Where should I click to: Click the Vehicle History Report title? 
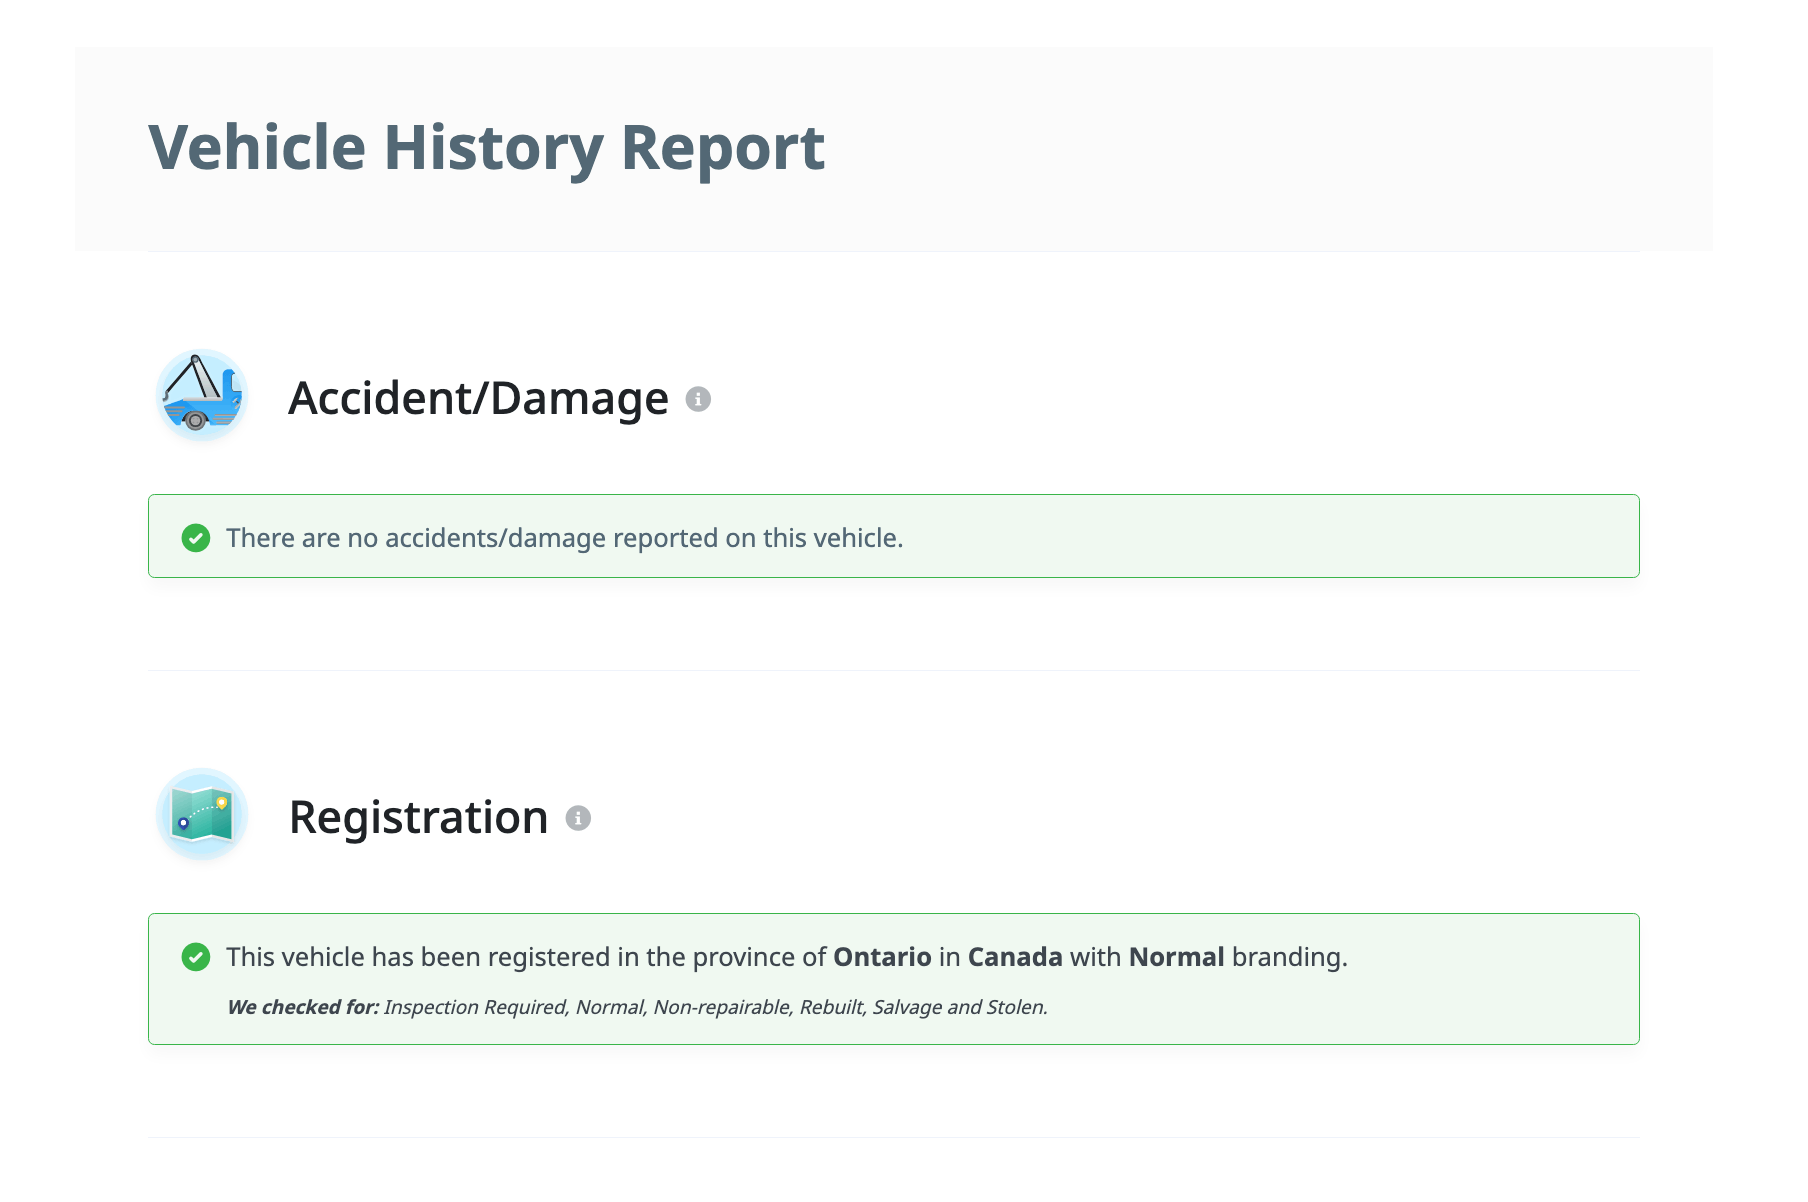coord(486,148)
